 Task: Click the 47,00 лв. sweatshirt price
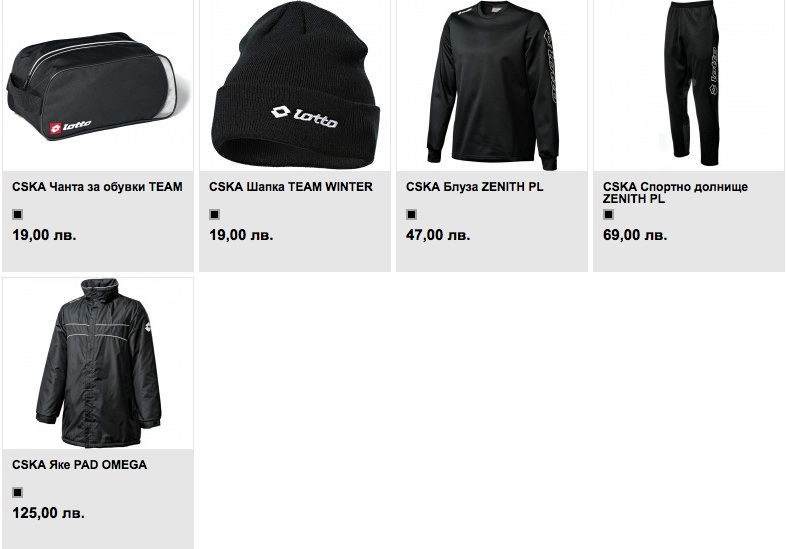[438, 235]
